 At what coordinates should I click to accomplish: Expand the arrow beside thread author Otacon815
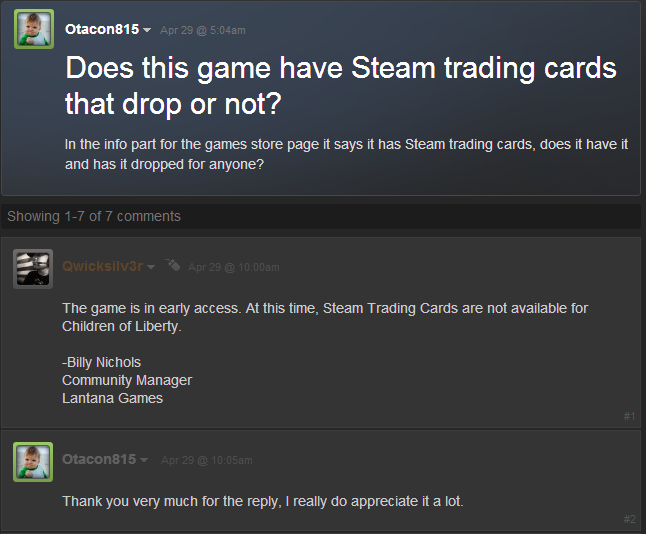147,30
